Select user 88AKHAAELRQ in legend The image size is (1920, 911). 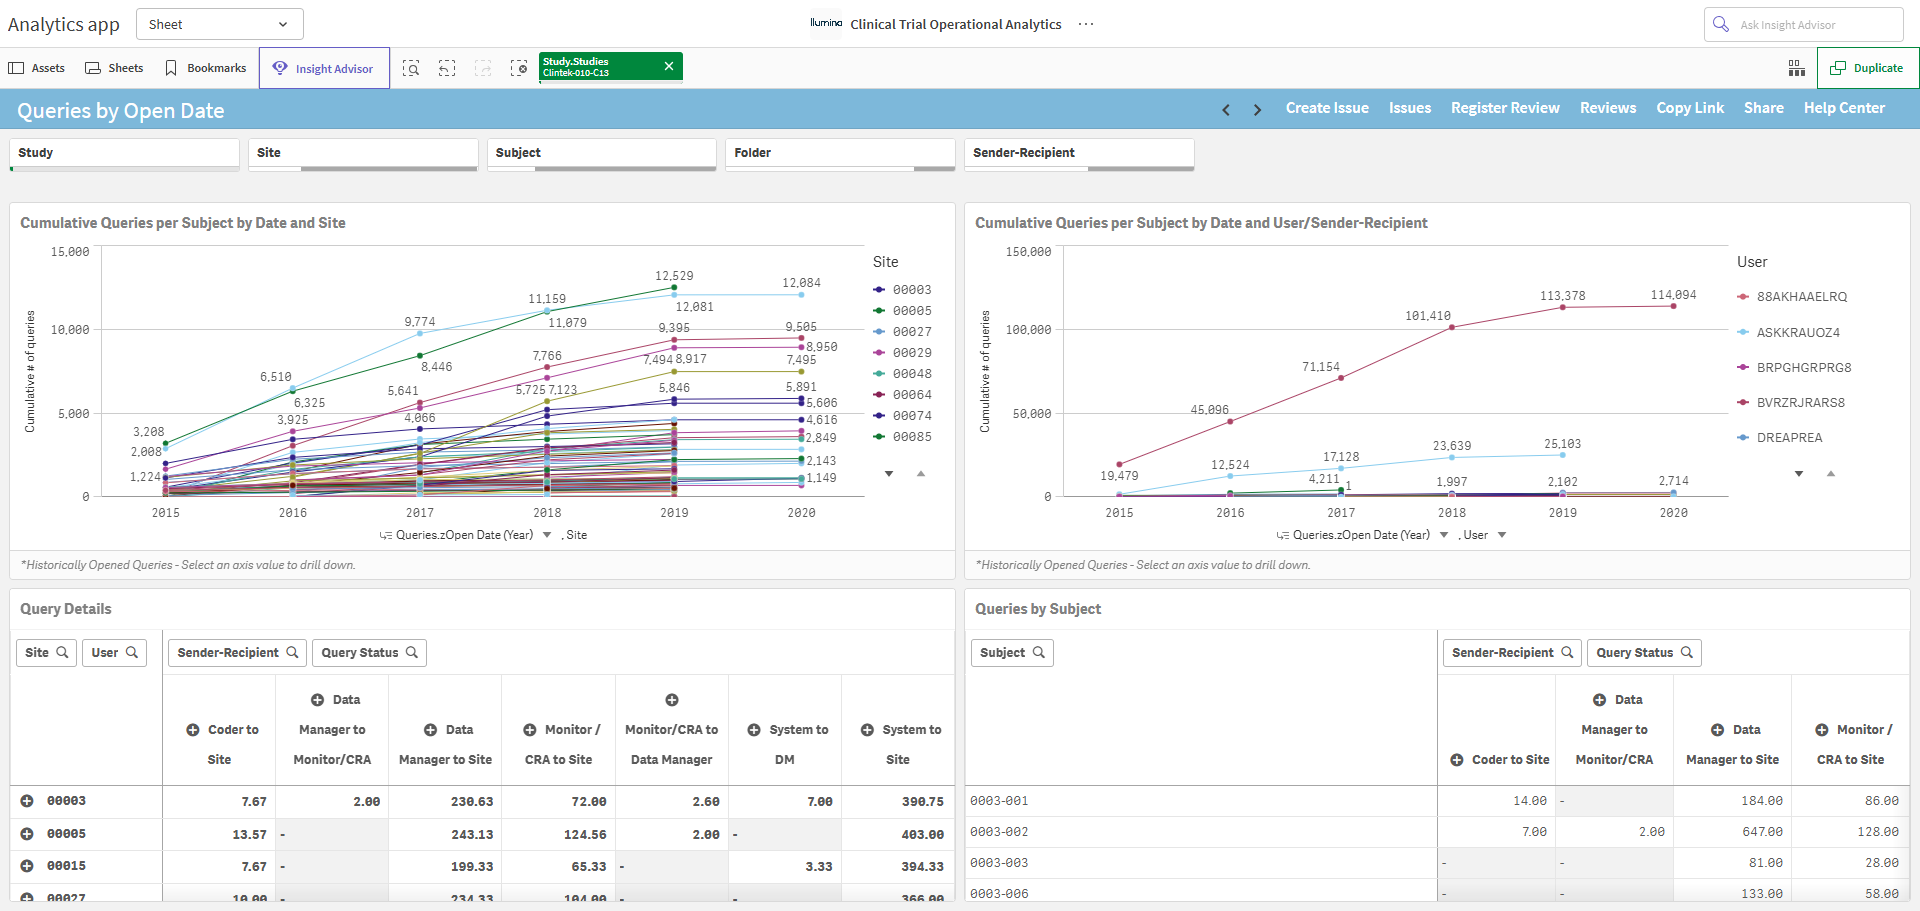1793,297
